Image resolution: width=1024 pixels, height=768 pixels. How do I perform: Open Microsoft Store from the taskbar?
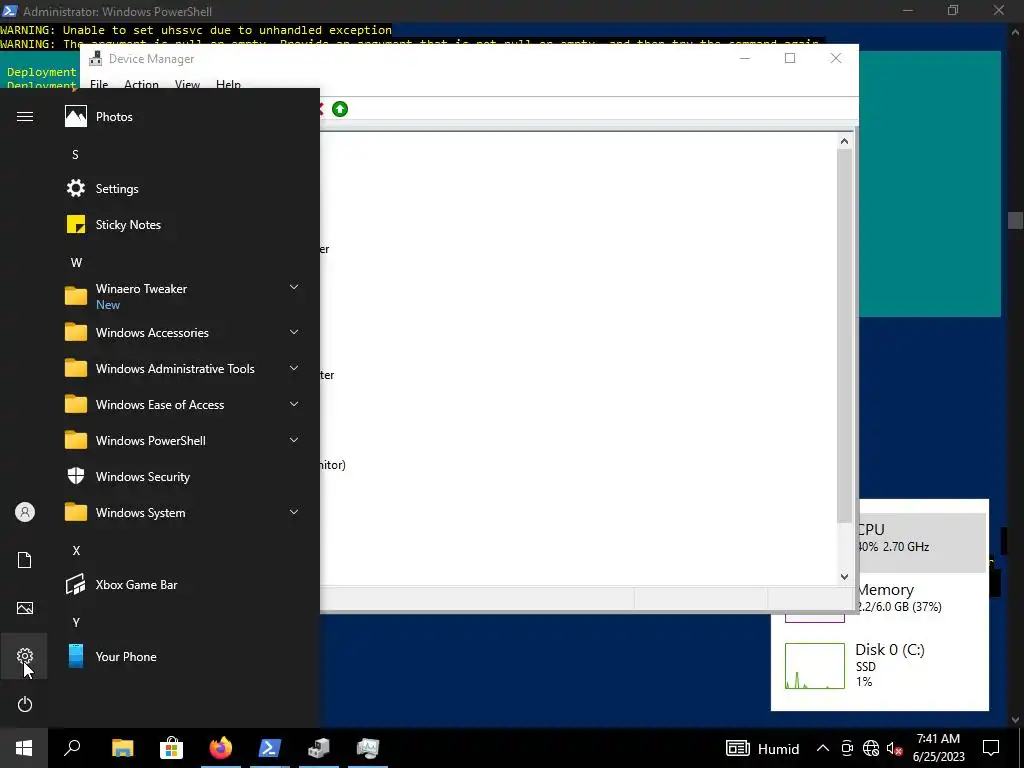point(171,748)
